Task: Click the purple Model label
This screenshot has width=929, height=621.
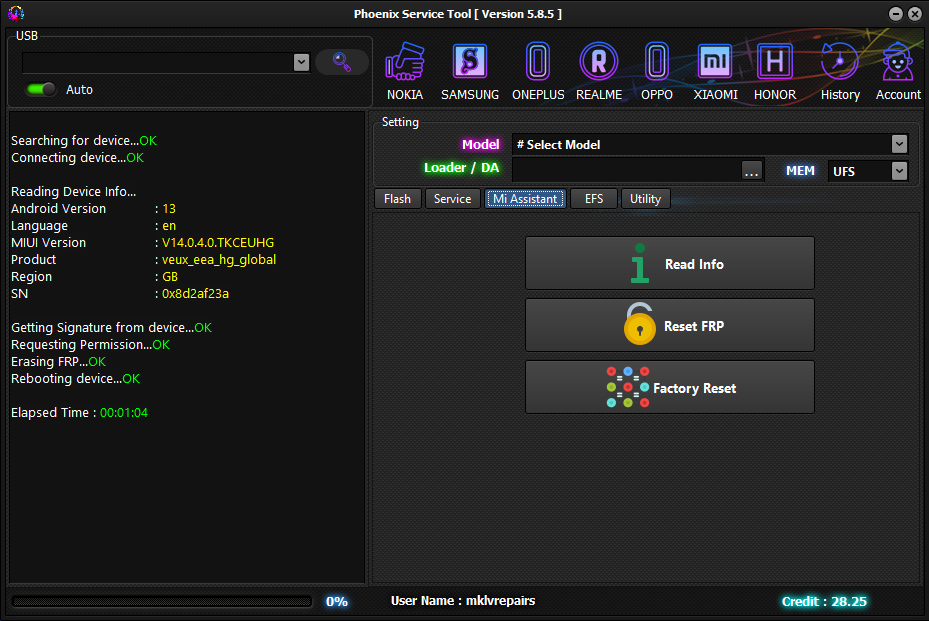Action: pos(480,145)
